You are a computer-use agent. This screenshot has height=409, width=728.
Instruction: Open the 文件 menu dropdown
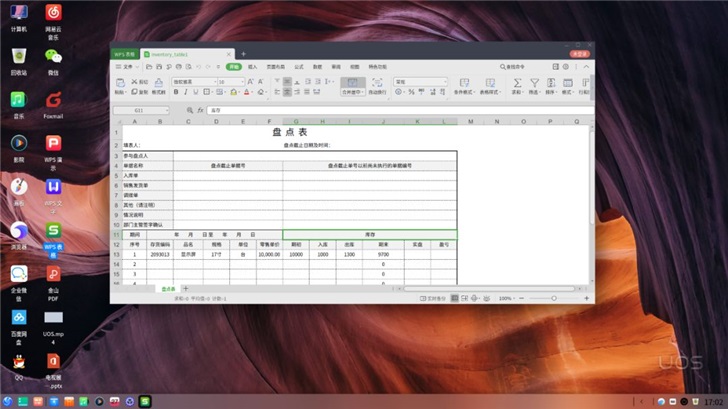[x=128, y=66]
